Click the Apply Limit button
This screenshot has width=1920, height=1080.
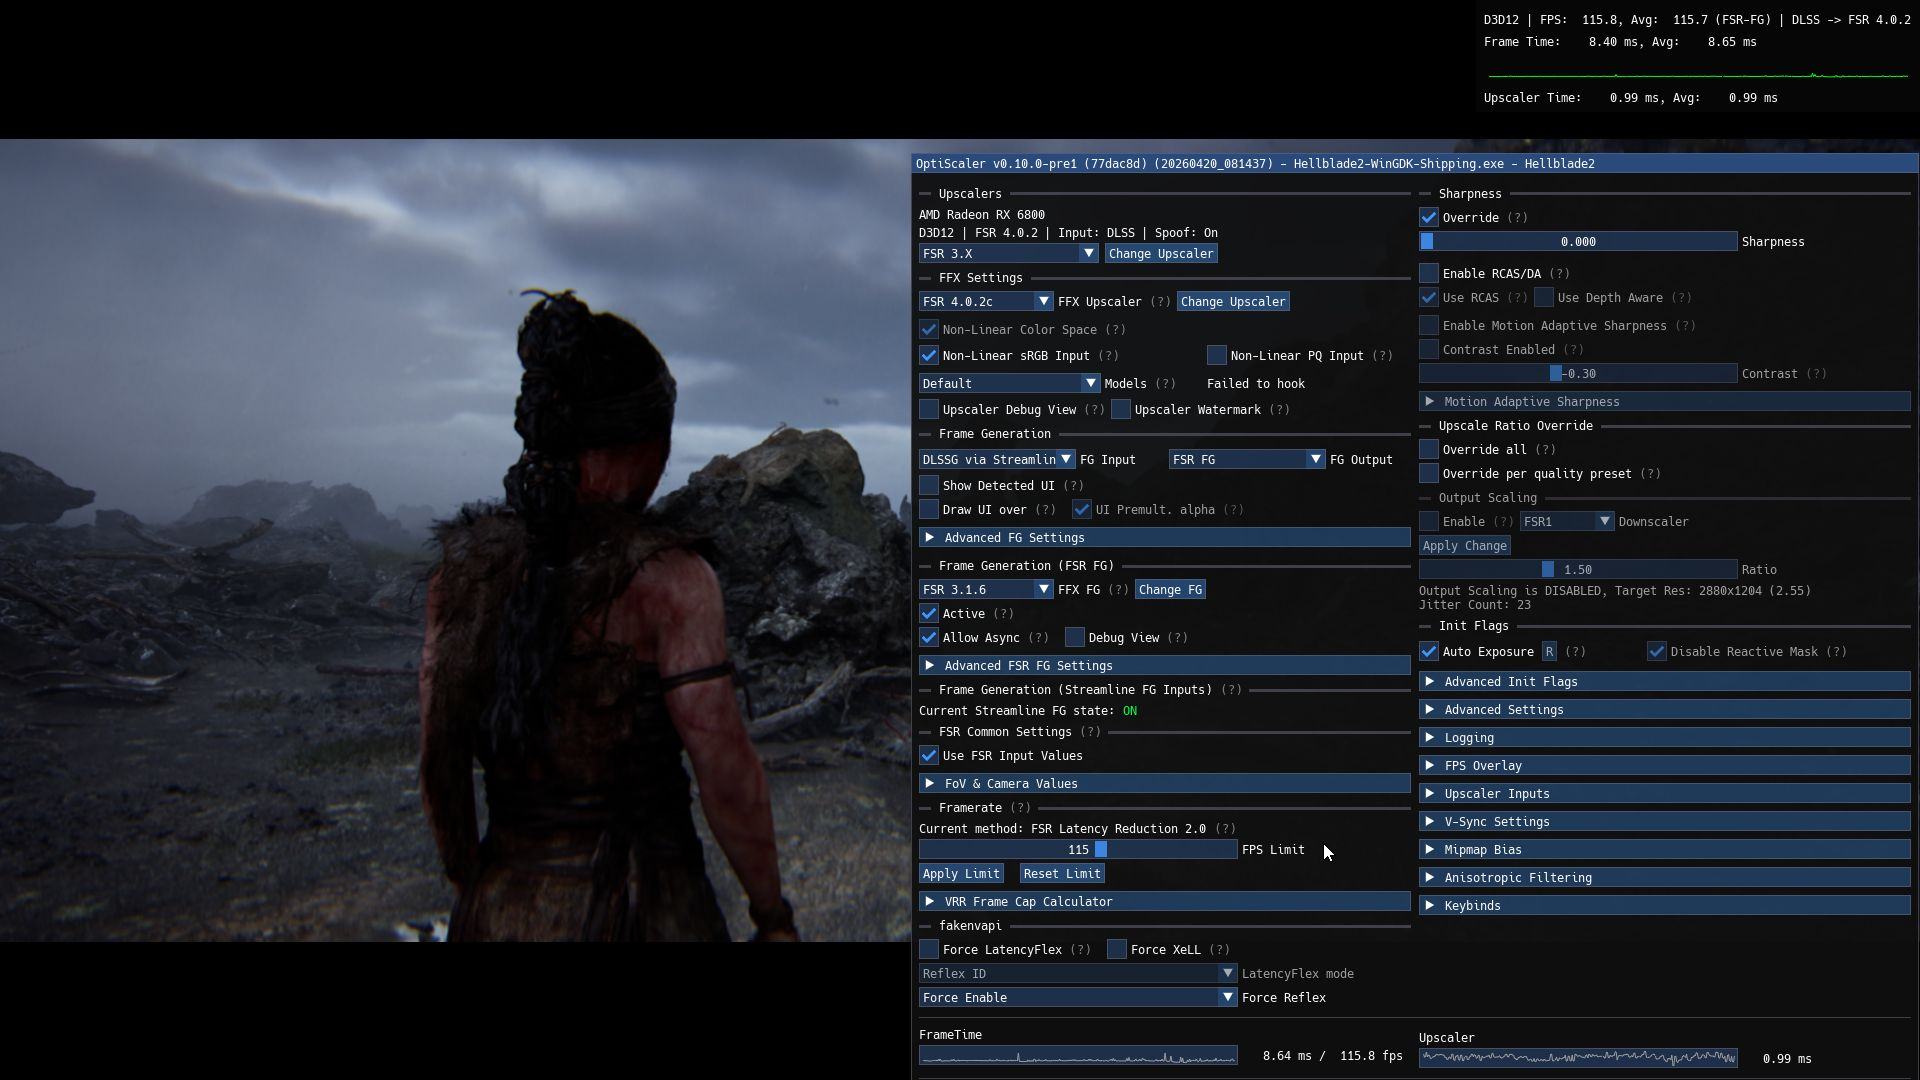pos(961,874)
